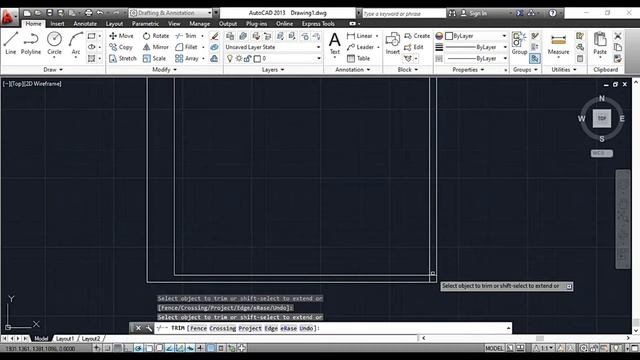The image size is (640, 360).
Task: Toggle MODEL space button in status bar
Action: pos(494,348)
